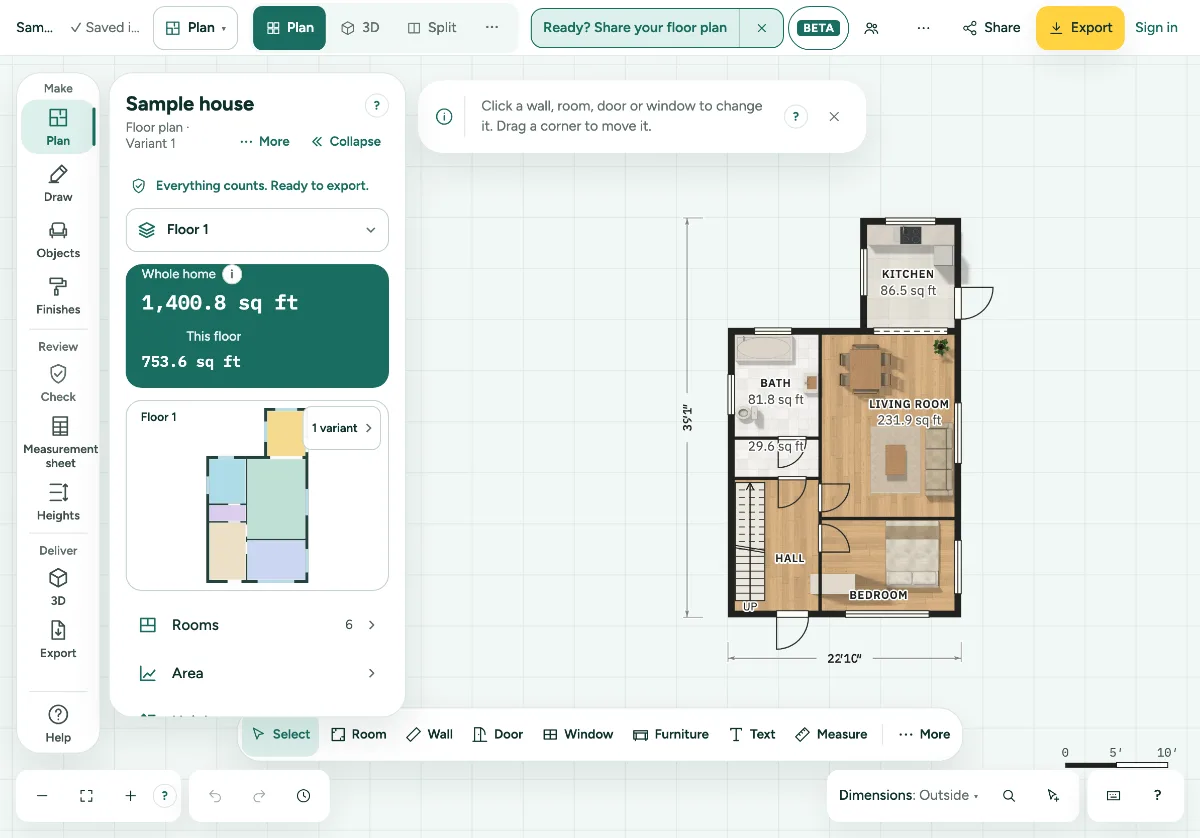Switch to the 3D view tab

click(x=360, y=28)
